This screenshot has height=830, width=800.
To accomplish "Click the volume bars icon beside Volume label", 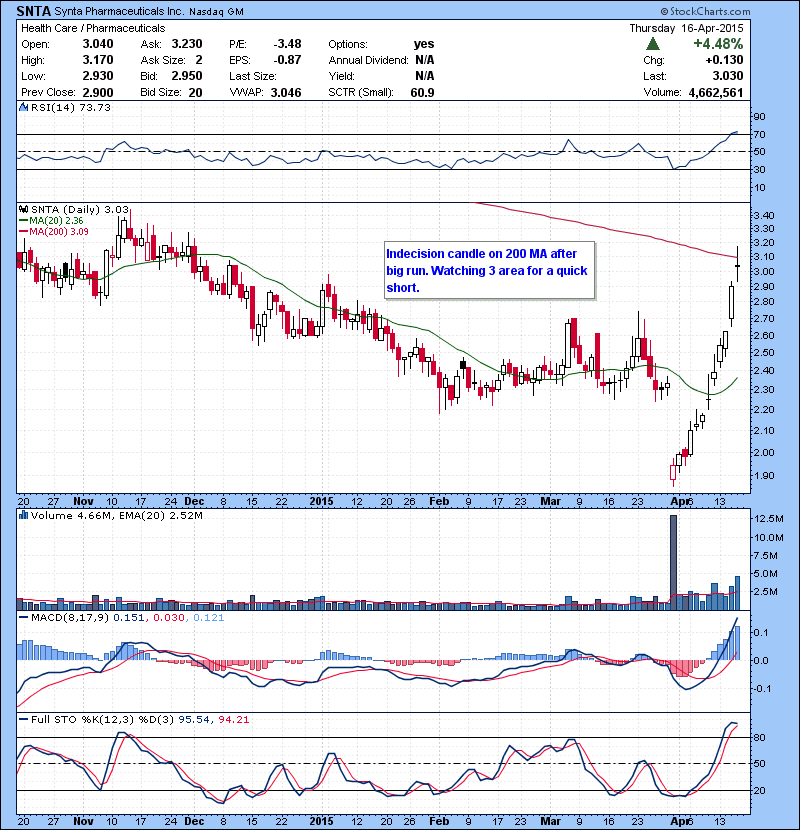I will (x=23, y=515).
